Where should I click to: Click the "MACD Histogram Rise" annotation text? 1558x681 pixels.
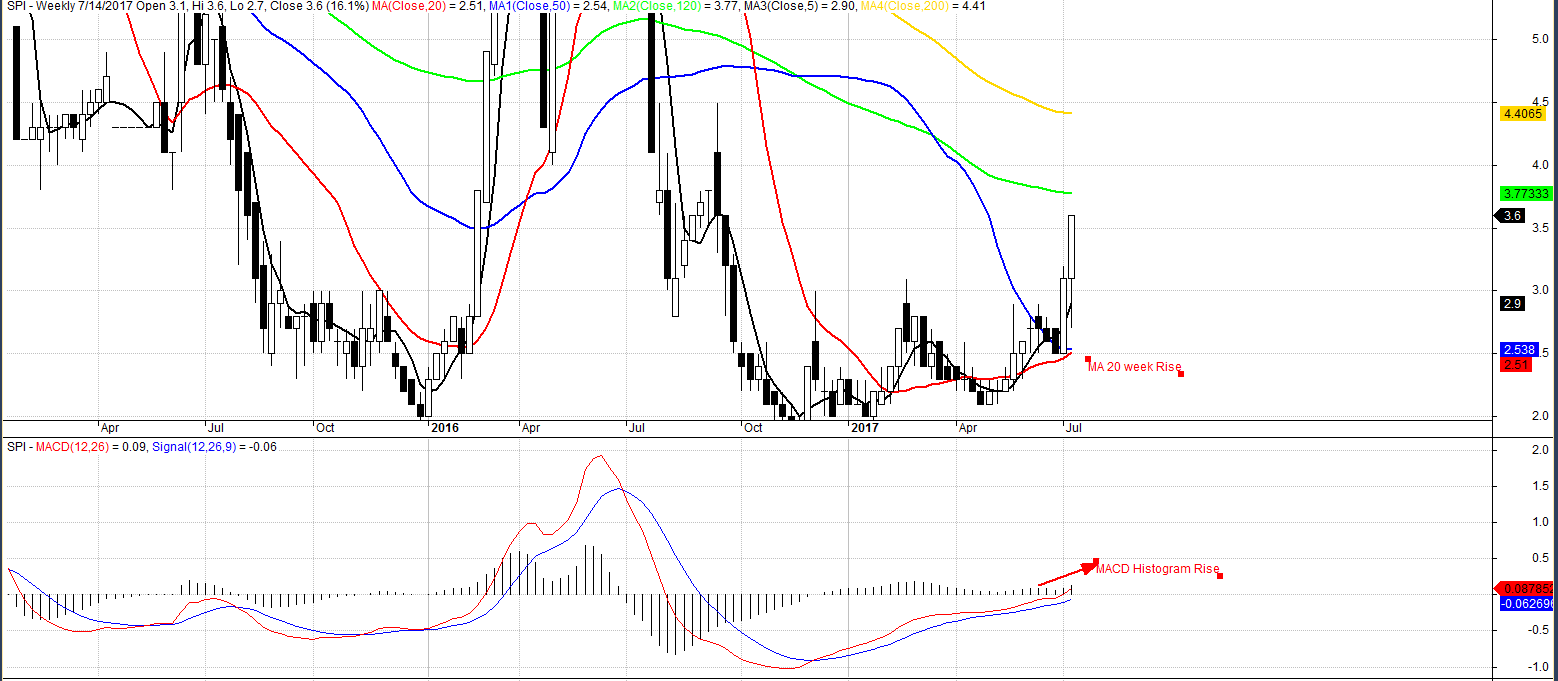(x=1157, y=569)
